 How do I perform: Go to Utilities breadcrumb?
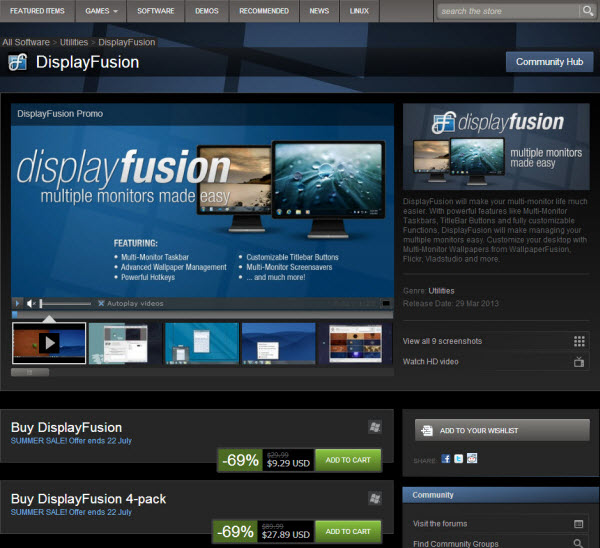pyautogui.click(x=74, y=42)
